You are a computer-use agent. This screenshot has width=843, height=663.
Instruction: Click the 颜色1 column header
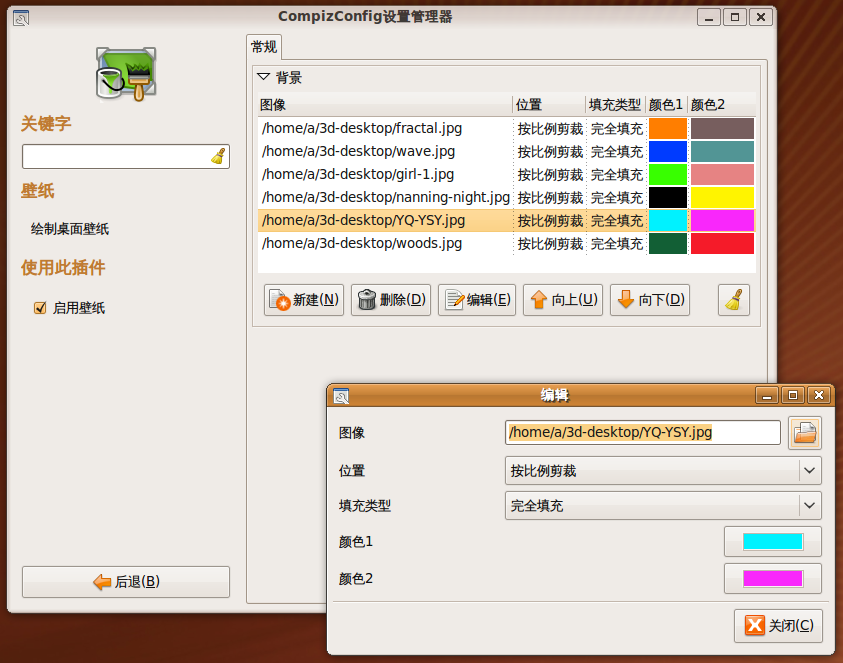[x=667, y=105]
